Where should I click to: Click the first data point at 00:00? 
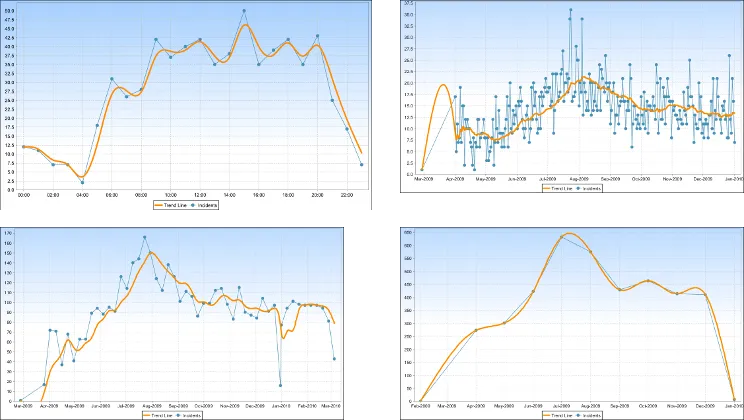24,147
